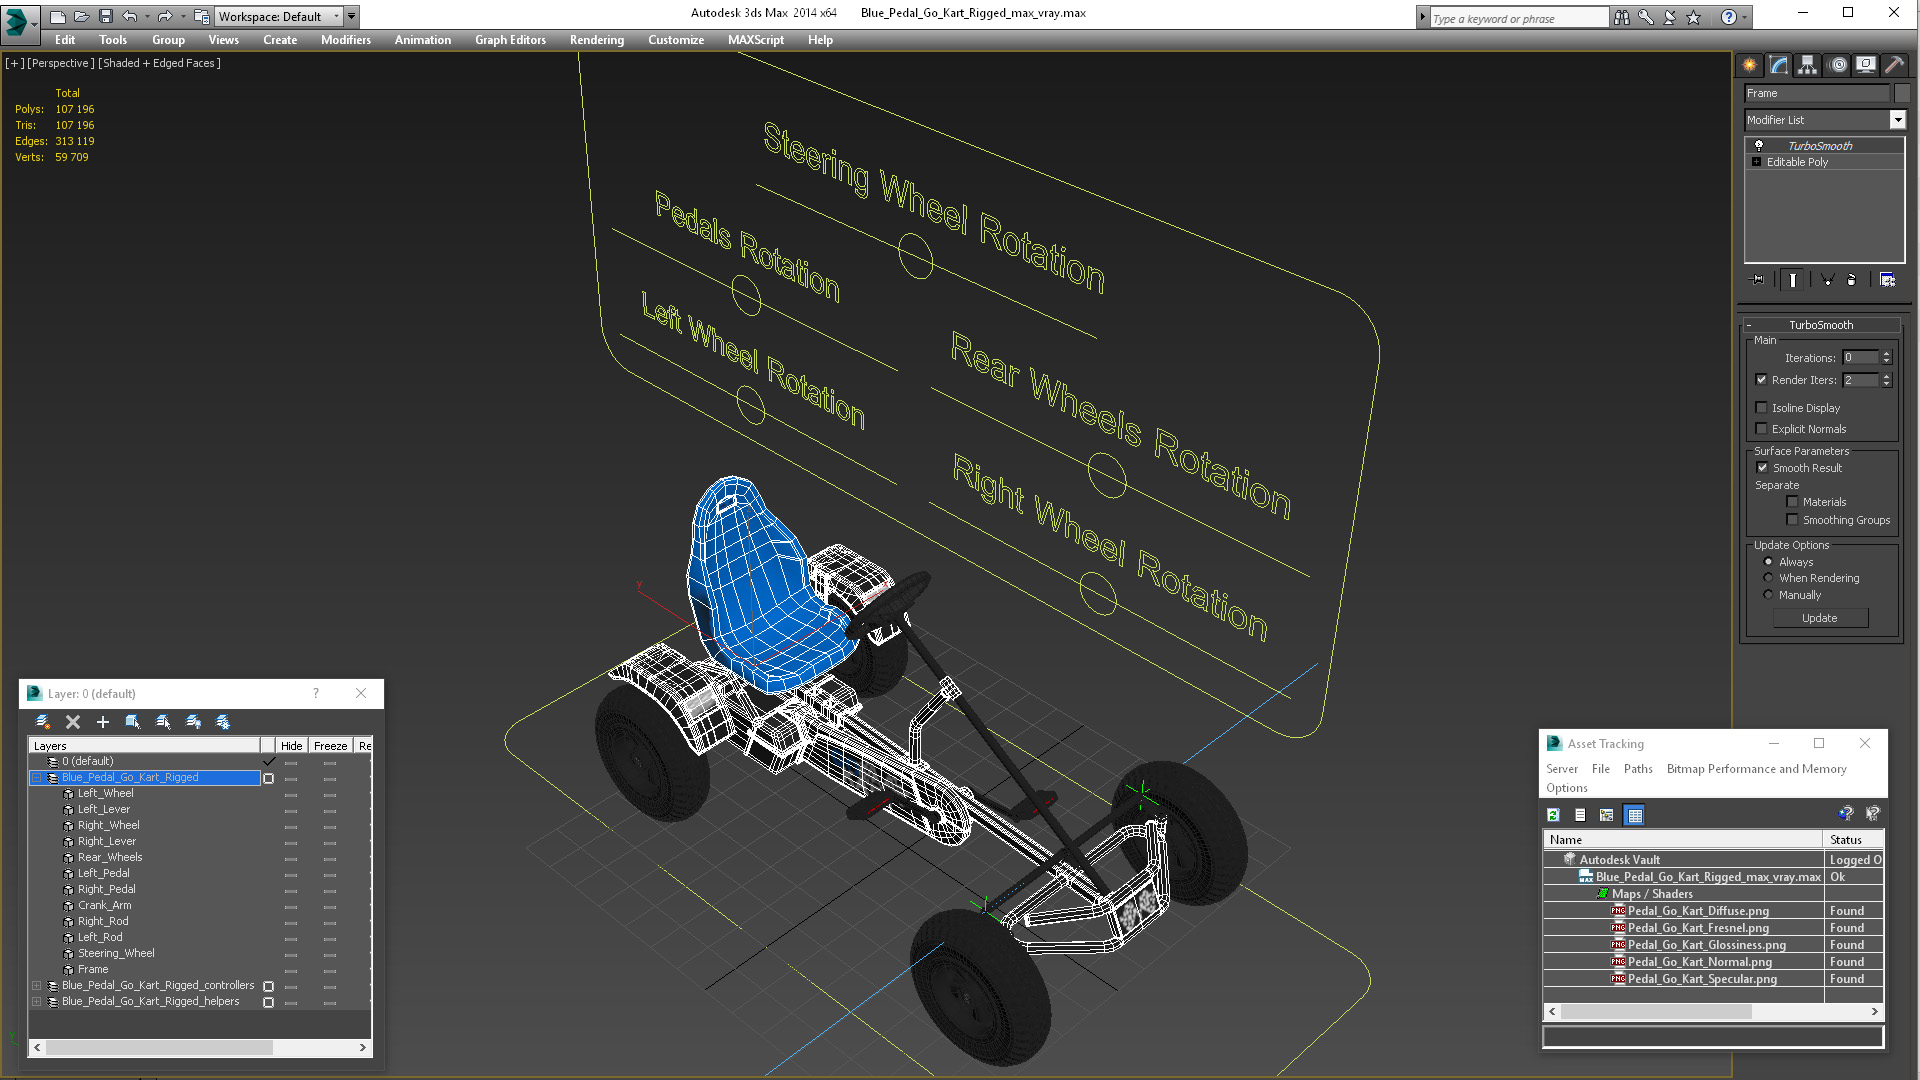Expand Blue_Pedal_Go_Kart_Rigged_controllers layer

pos(37,986)
